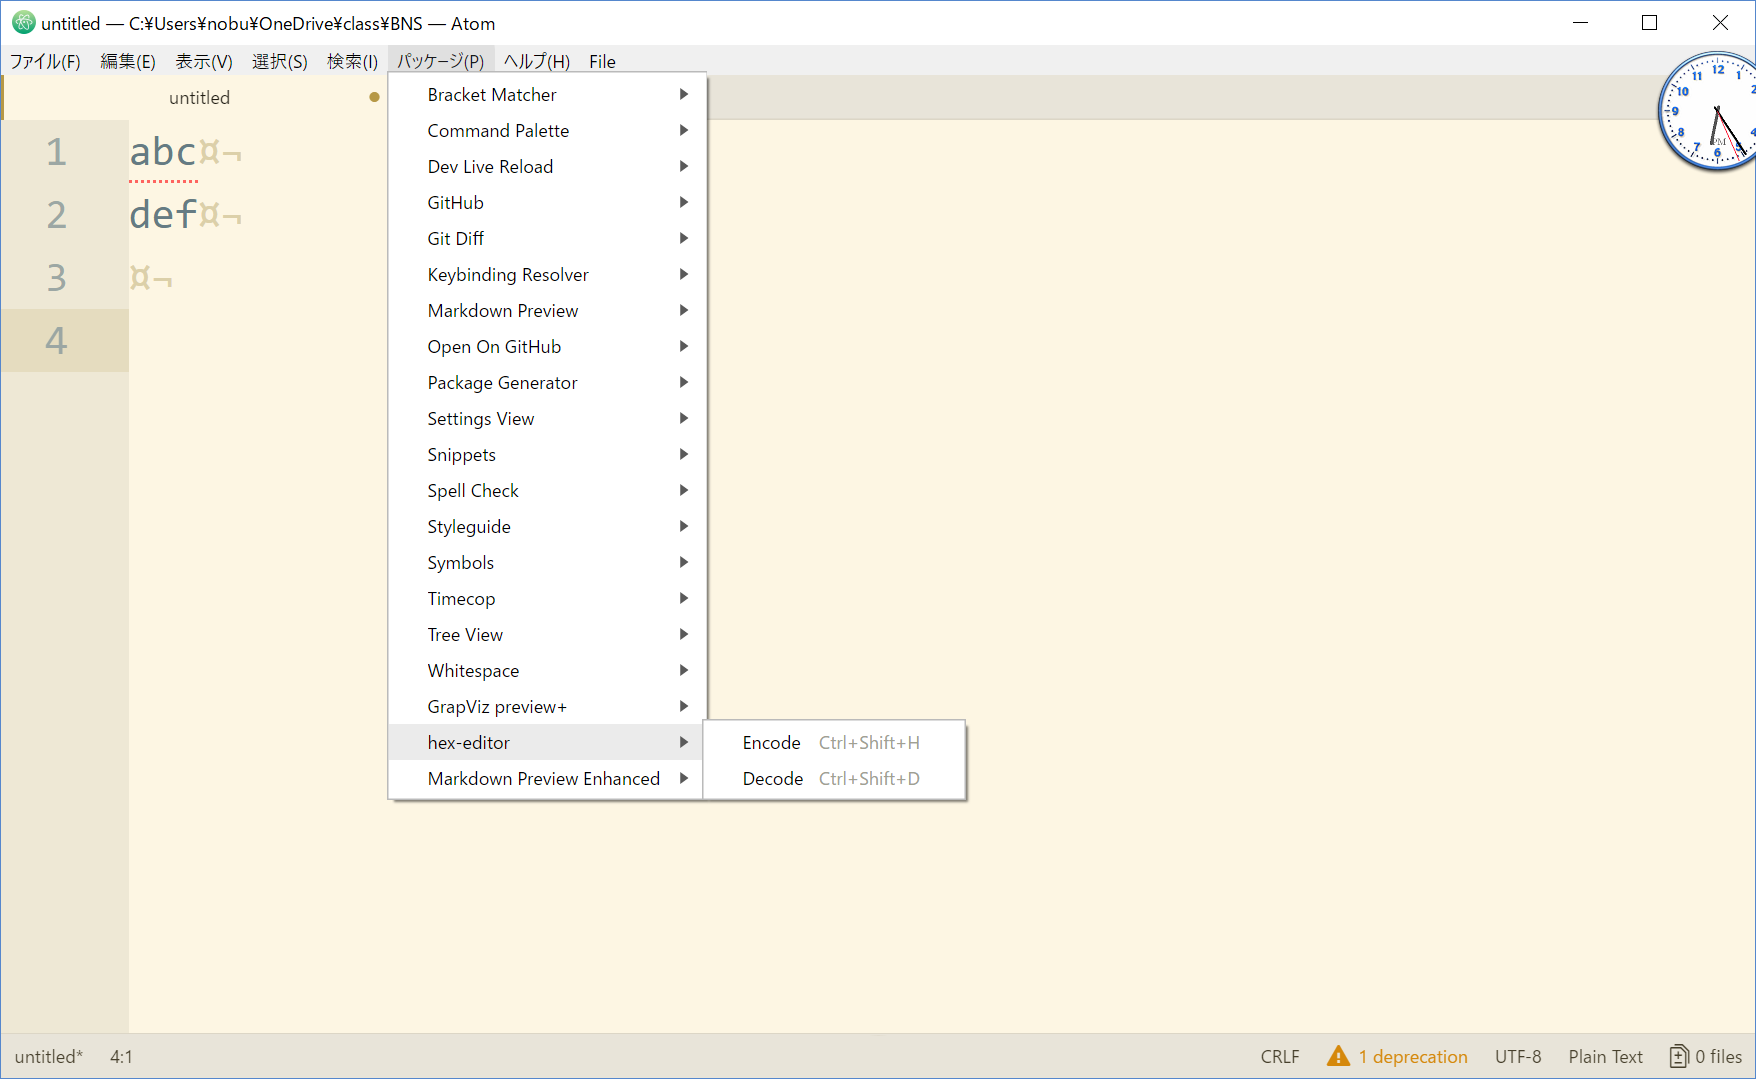The image size is (1756, 1079).
Task: Expand Git Diff submenu
Action: (547, 238)
